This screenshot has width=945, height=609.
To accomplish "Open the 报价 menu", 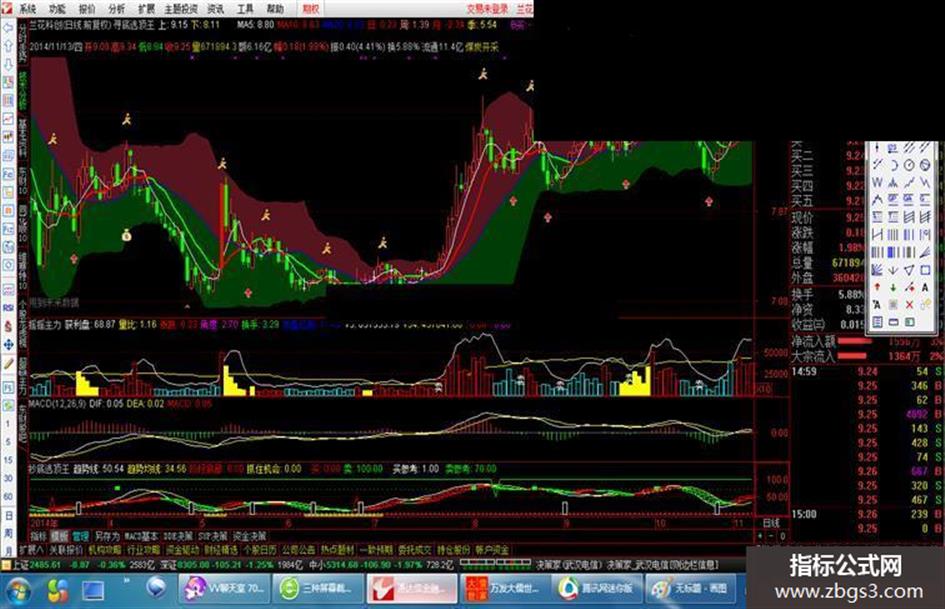I will coord(87,9).
